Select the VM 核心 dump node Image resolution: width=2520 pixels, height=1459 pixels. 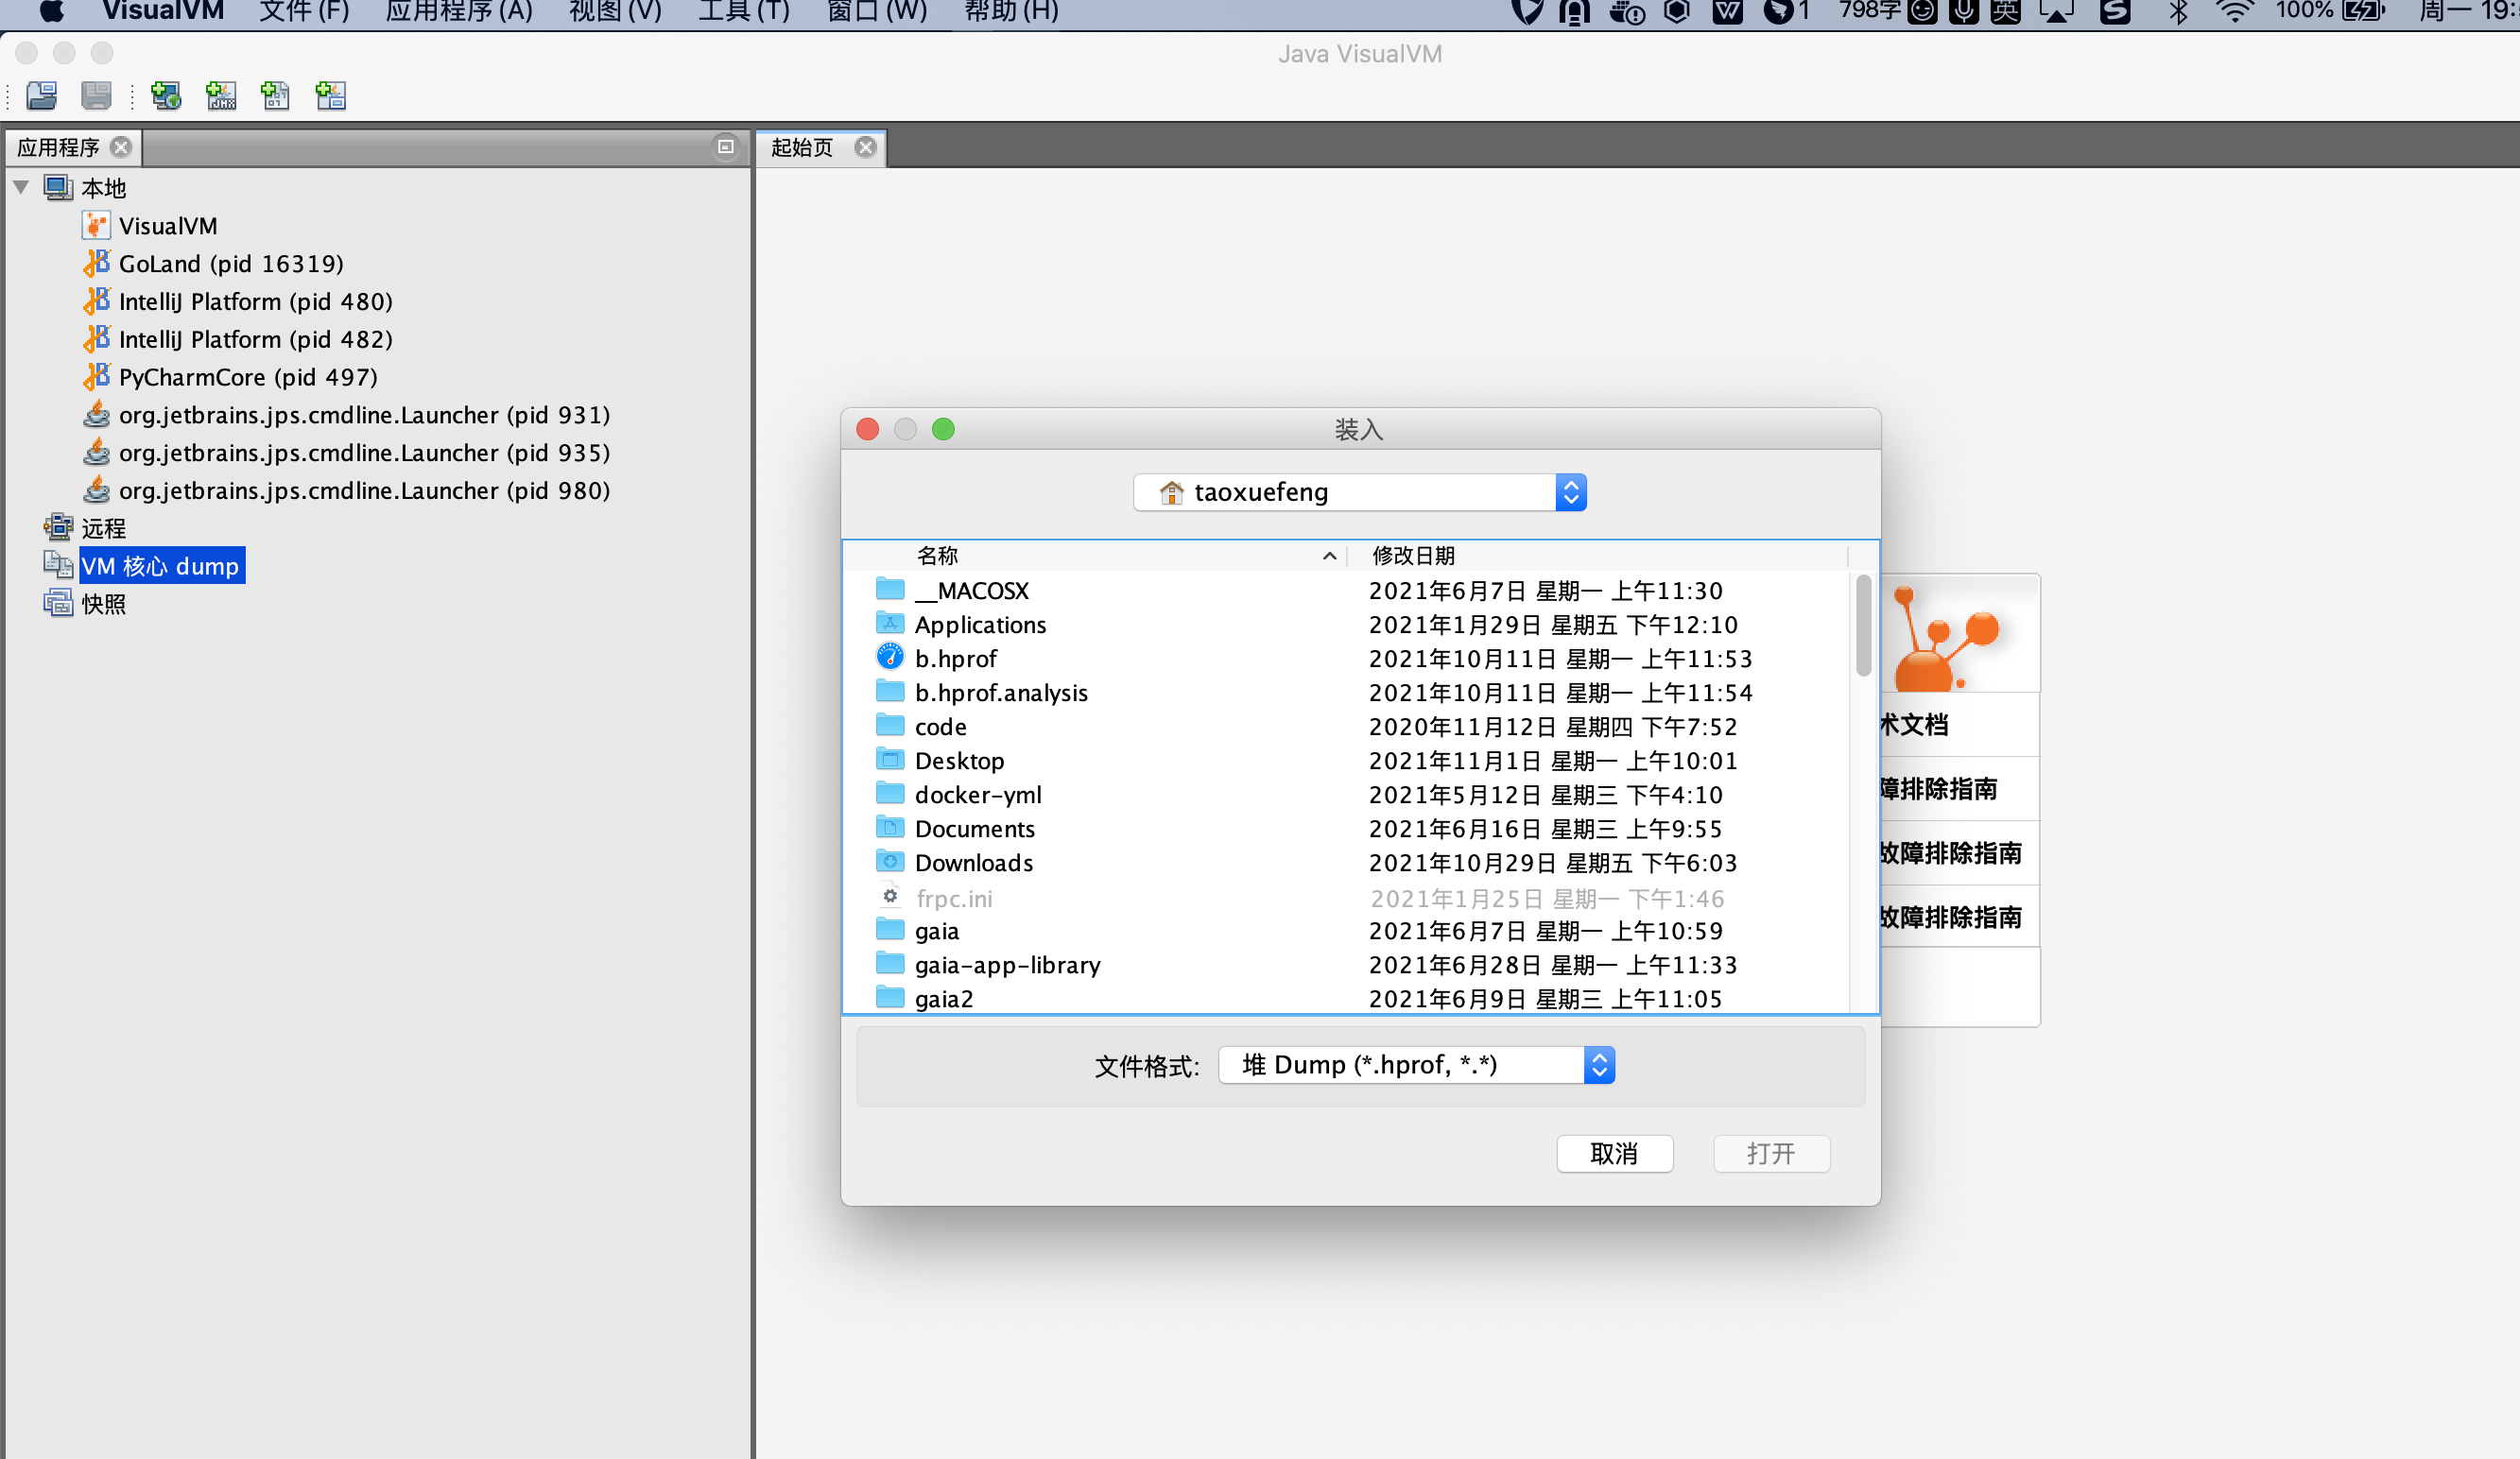[160, 566]
